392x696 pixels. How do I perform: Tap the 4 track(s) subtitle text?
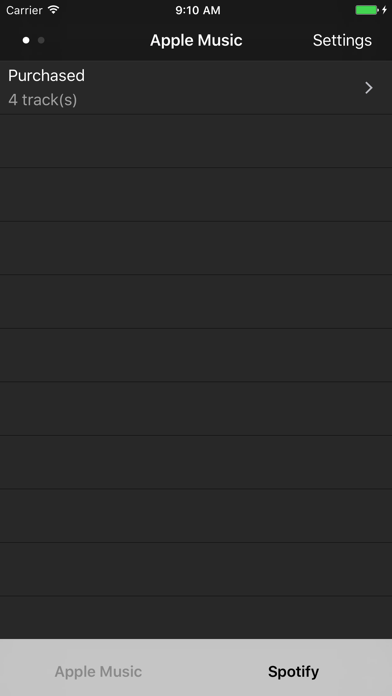[x=43, y=100]
